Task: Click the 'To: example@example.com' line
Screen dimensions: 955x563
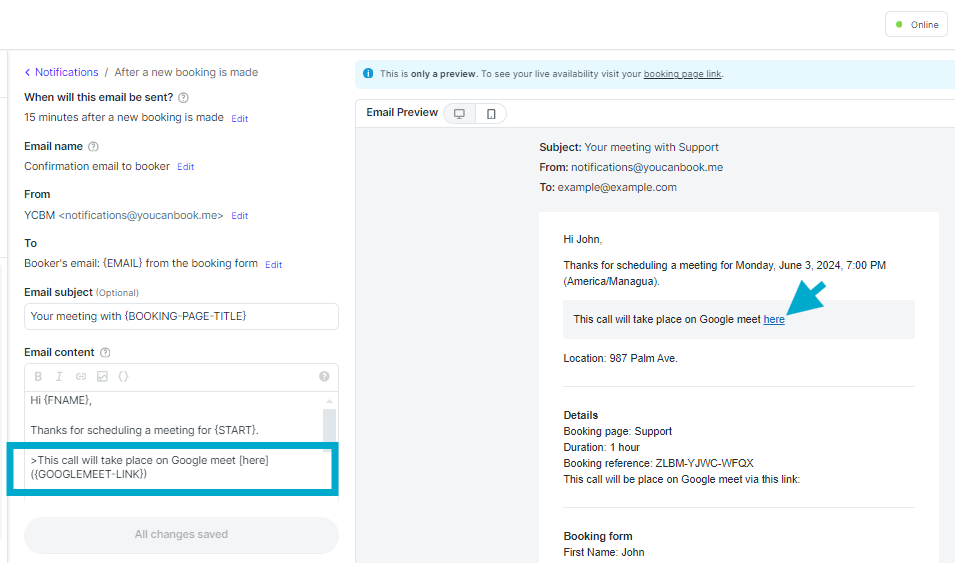Action: pyautogui.click(x=608, y=187)
